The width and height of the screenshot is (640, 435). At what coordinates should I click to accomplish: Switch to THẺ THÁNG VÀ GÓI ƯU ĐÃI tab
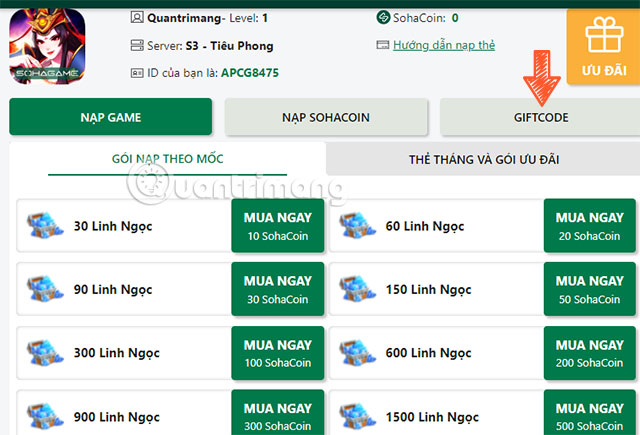point(484,159)
